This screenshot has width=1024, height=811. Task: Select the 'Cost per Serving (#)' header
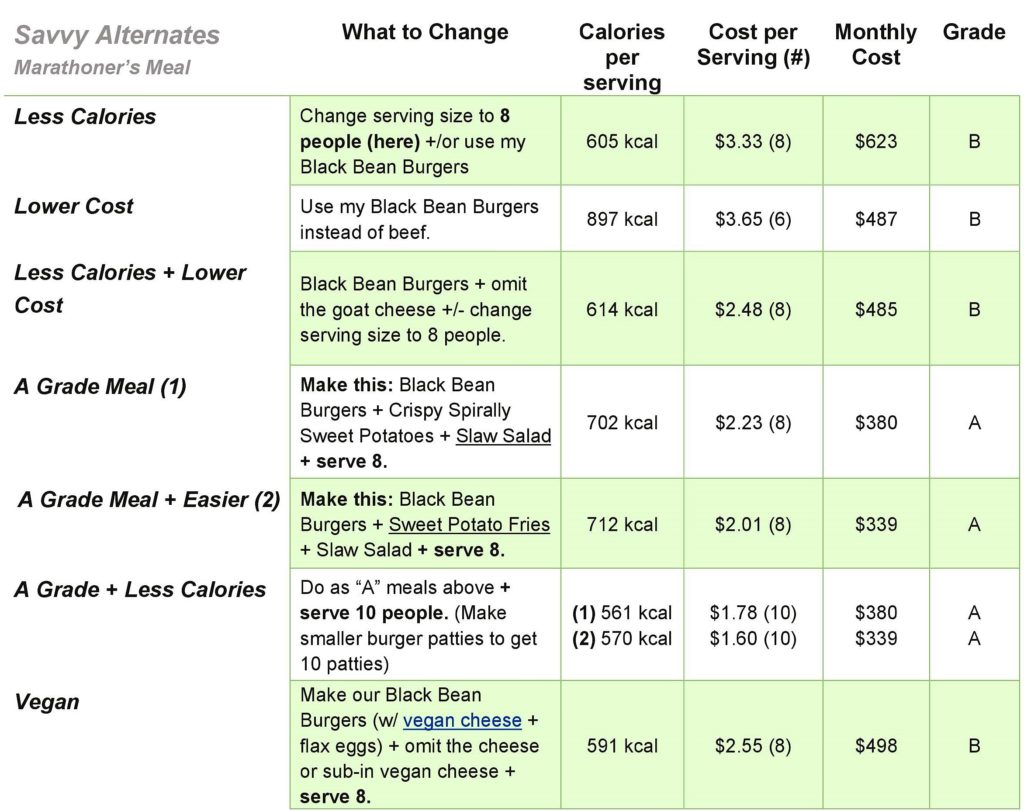click(x=753, y=45)
